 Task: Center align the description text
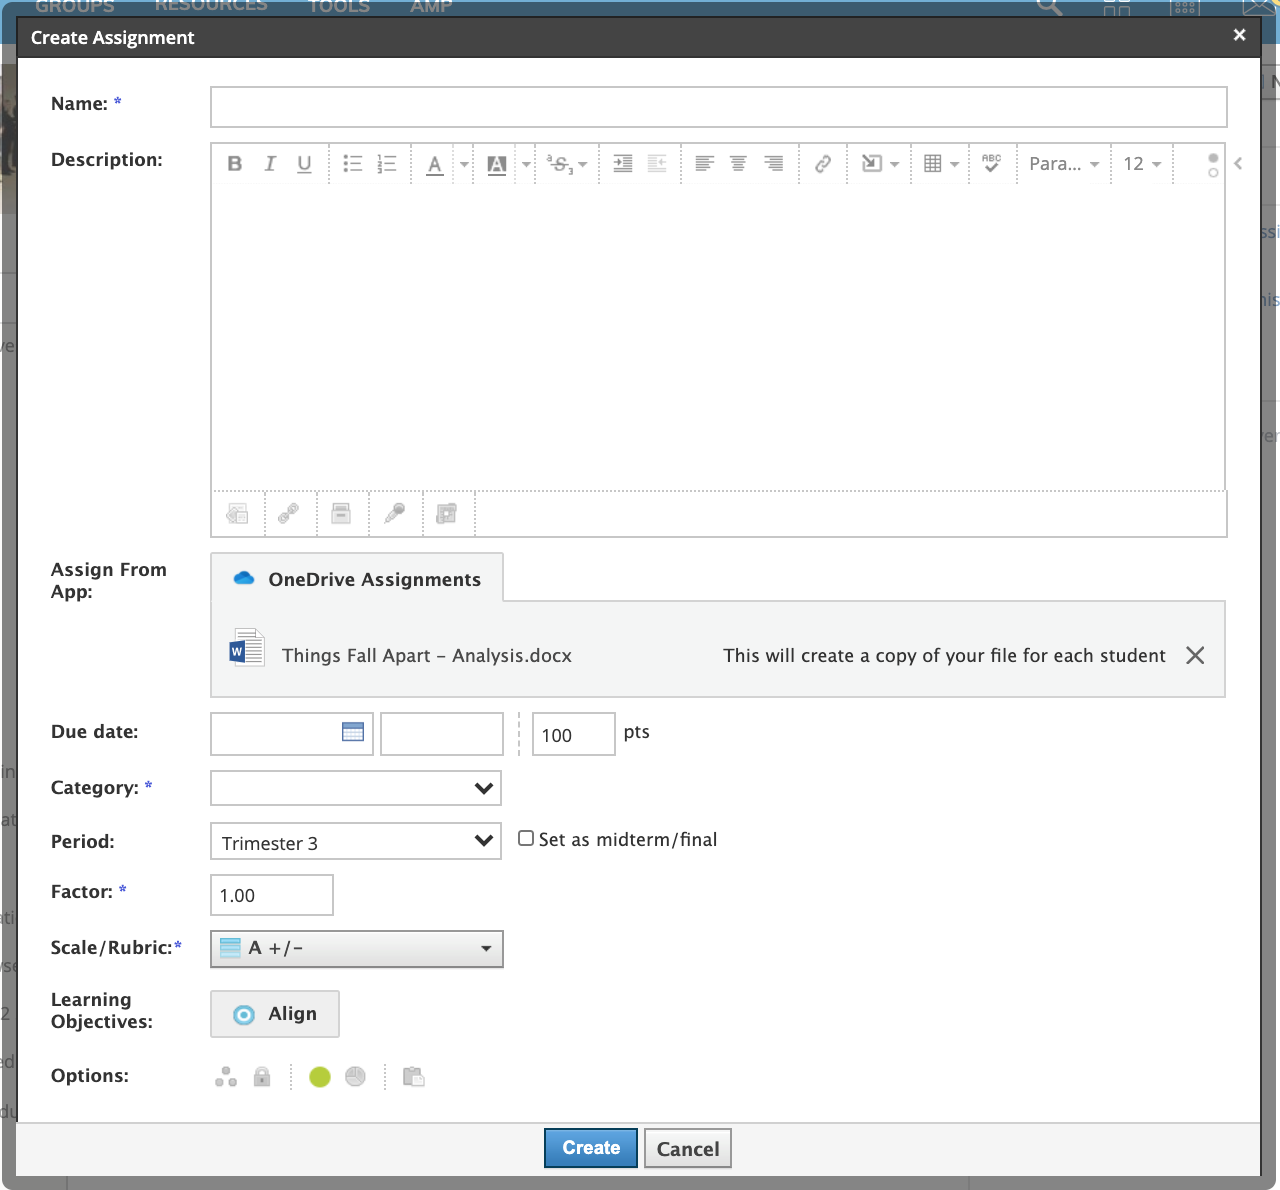(738, 164)
